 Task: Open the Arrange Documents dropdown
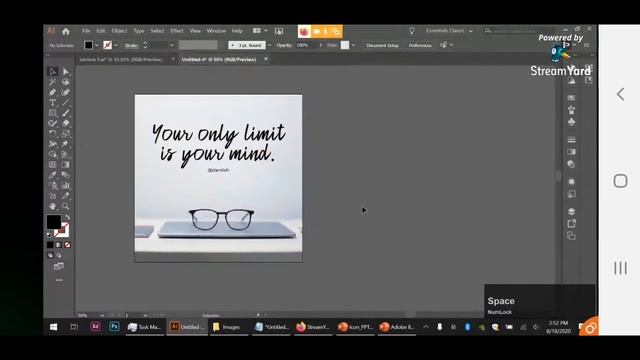260,31
